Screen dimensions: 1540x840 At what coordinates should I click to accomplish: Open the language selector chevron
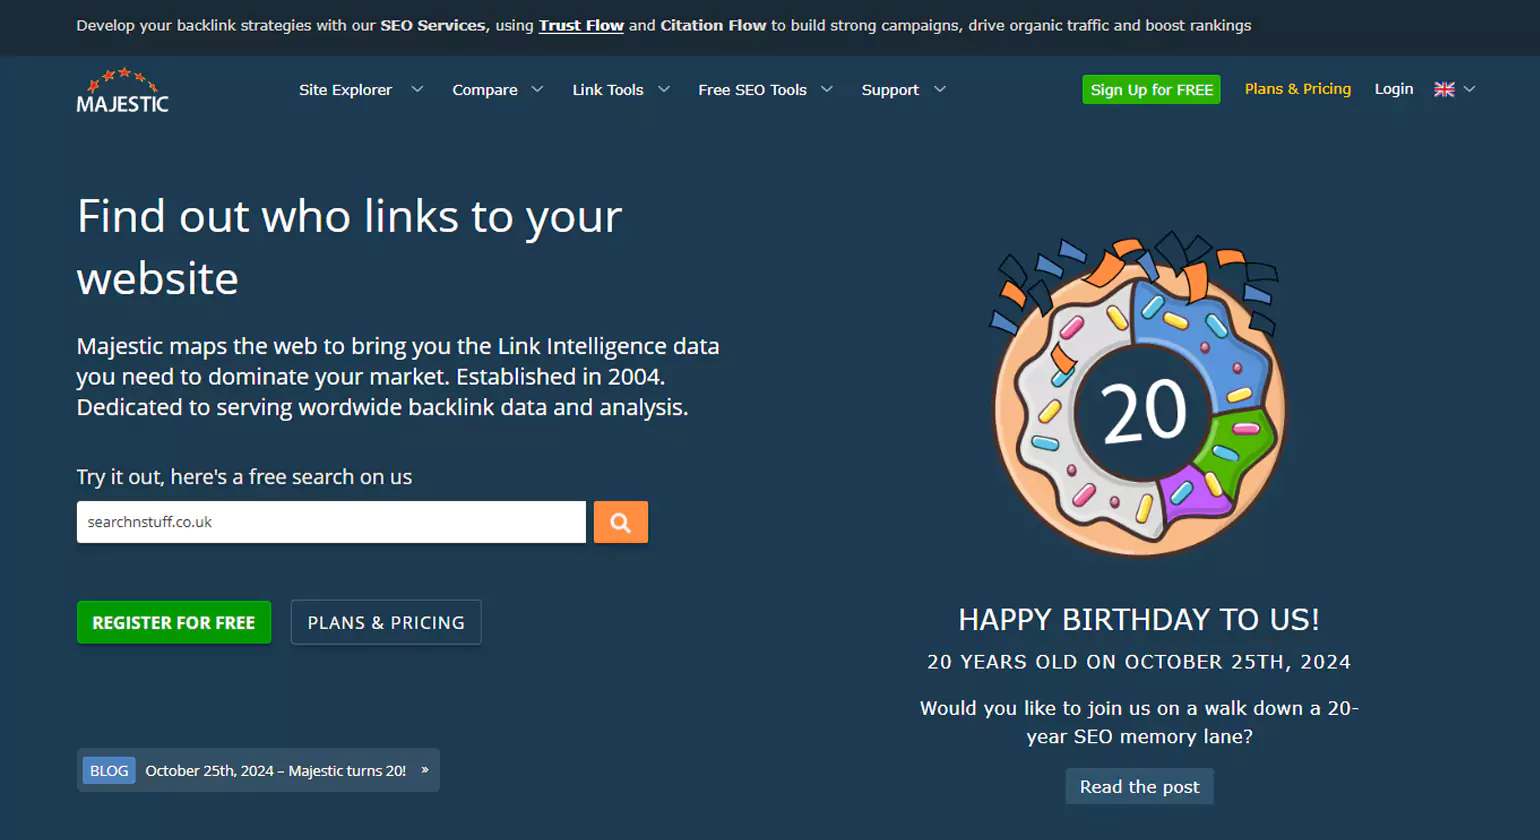click(x=1469, y=89)
